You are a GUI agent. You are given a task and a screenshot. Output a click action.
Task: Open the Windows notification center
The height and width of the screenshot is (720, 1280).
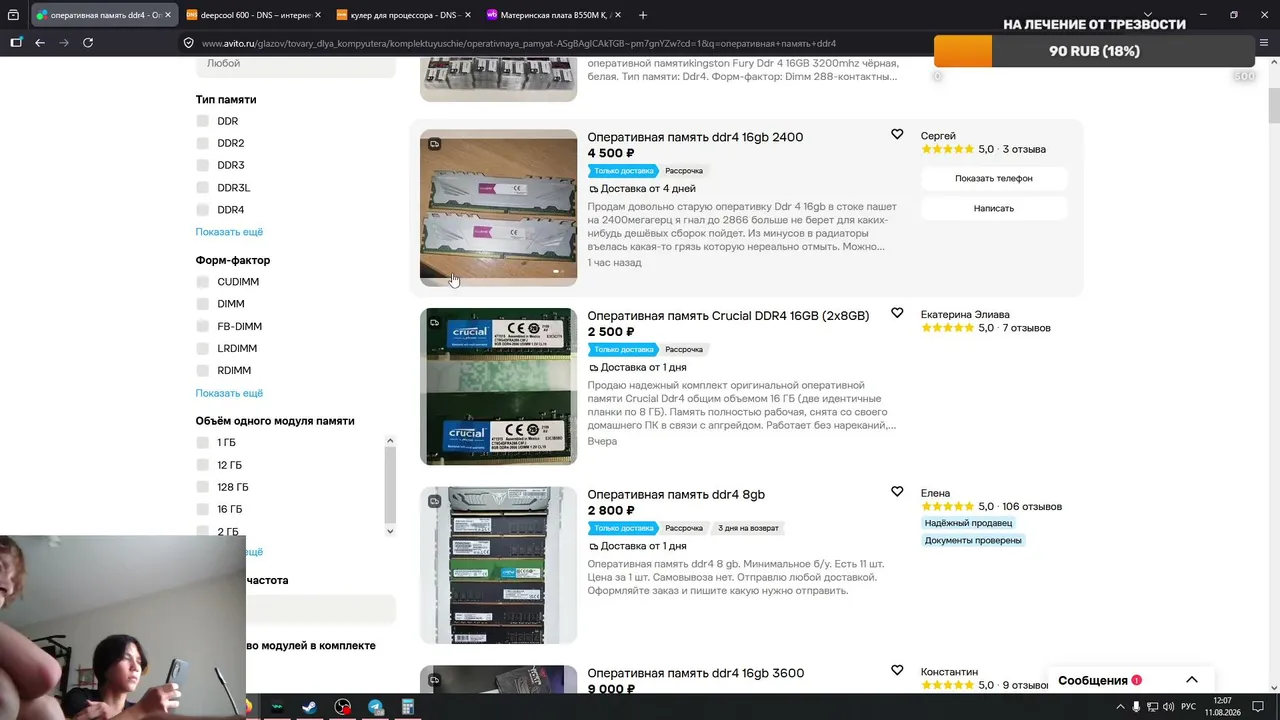[x=1259, y=707]
